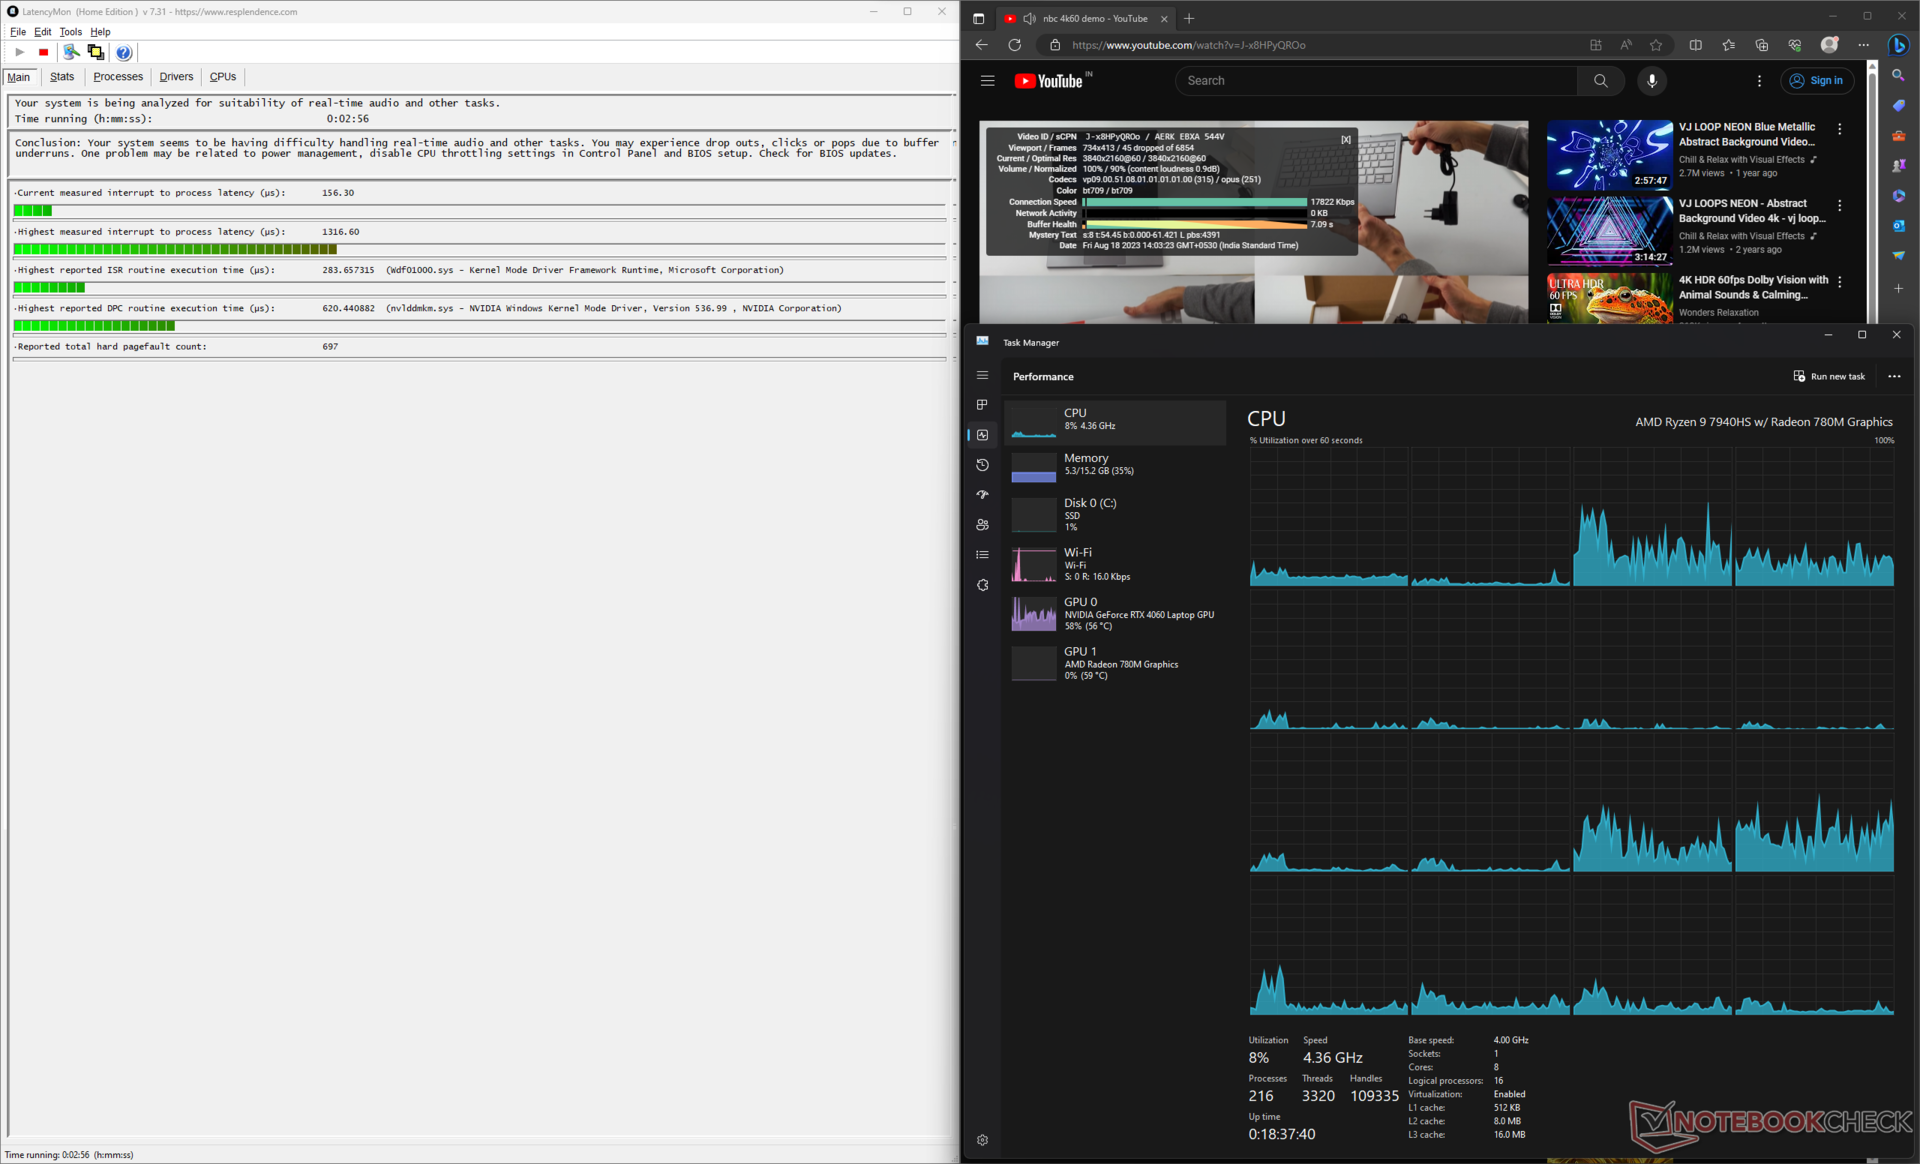This screenshot has width=1920, height=1164.
Task: Close the stats for nerds overlay
Action: 1345,140
